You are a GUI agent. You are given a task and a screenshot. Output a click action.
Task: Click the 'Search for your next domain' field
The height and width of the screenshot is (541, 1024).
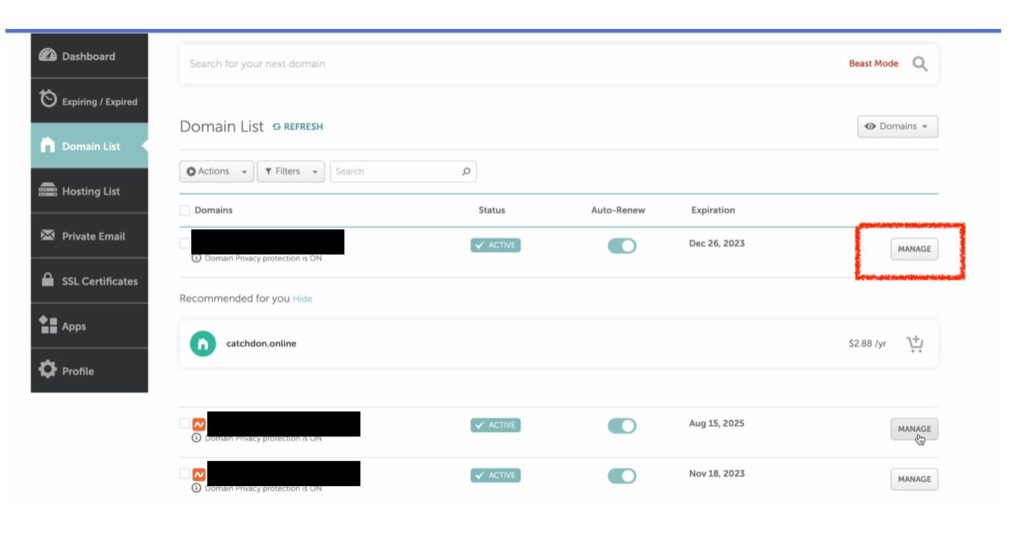[500, 64]
